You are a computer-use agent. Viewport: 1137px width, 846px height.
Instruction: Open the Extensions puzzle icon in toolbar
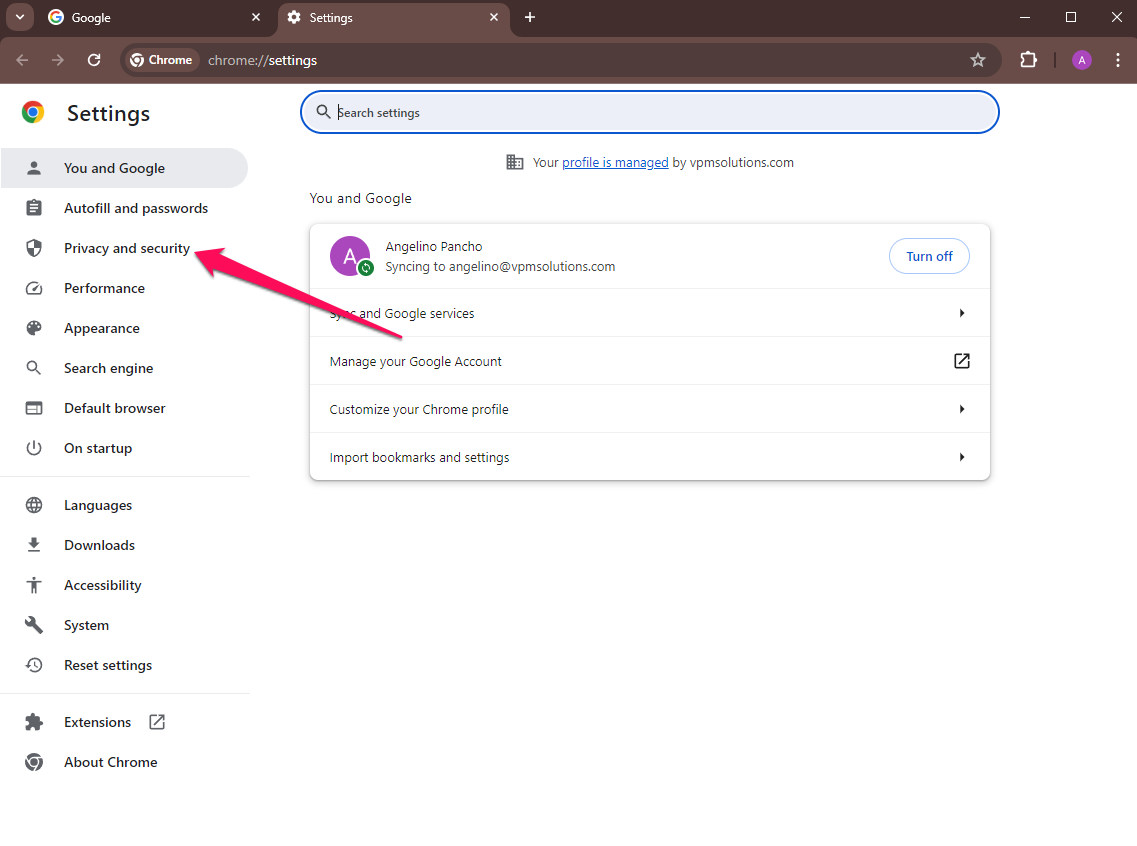[1028, 60]
